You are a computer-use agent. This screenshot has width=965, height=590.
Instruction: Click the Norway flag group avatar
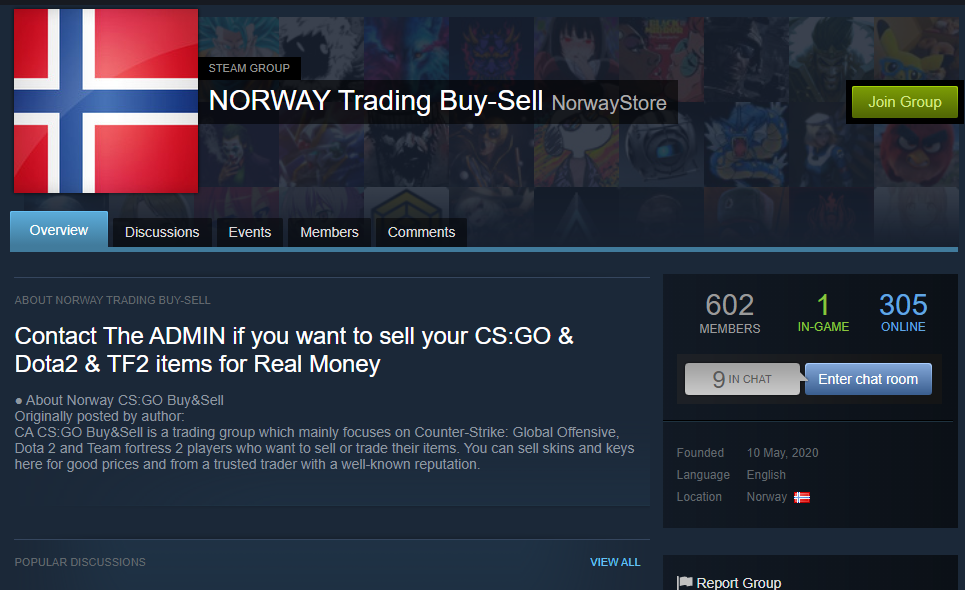[x=106, y=101]
